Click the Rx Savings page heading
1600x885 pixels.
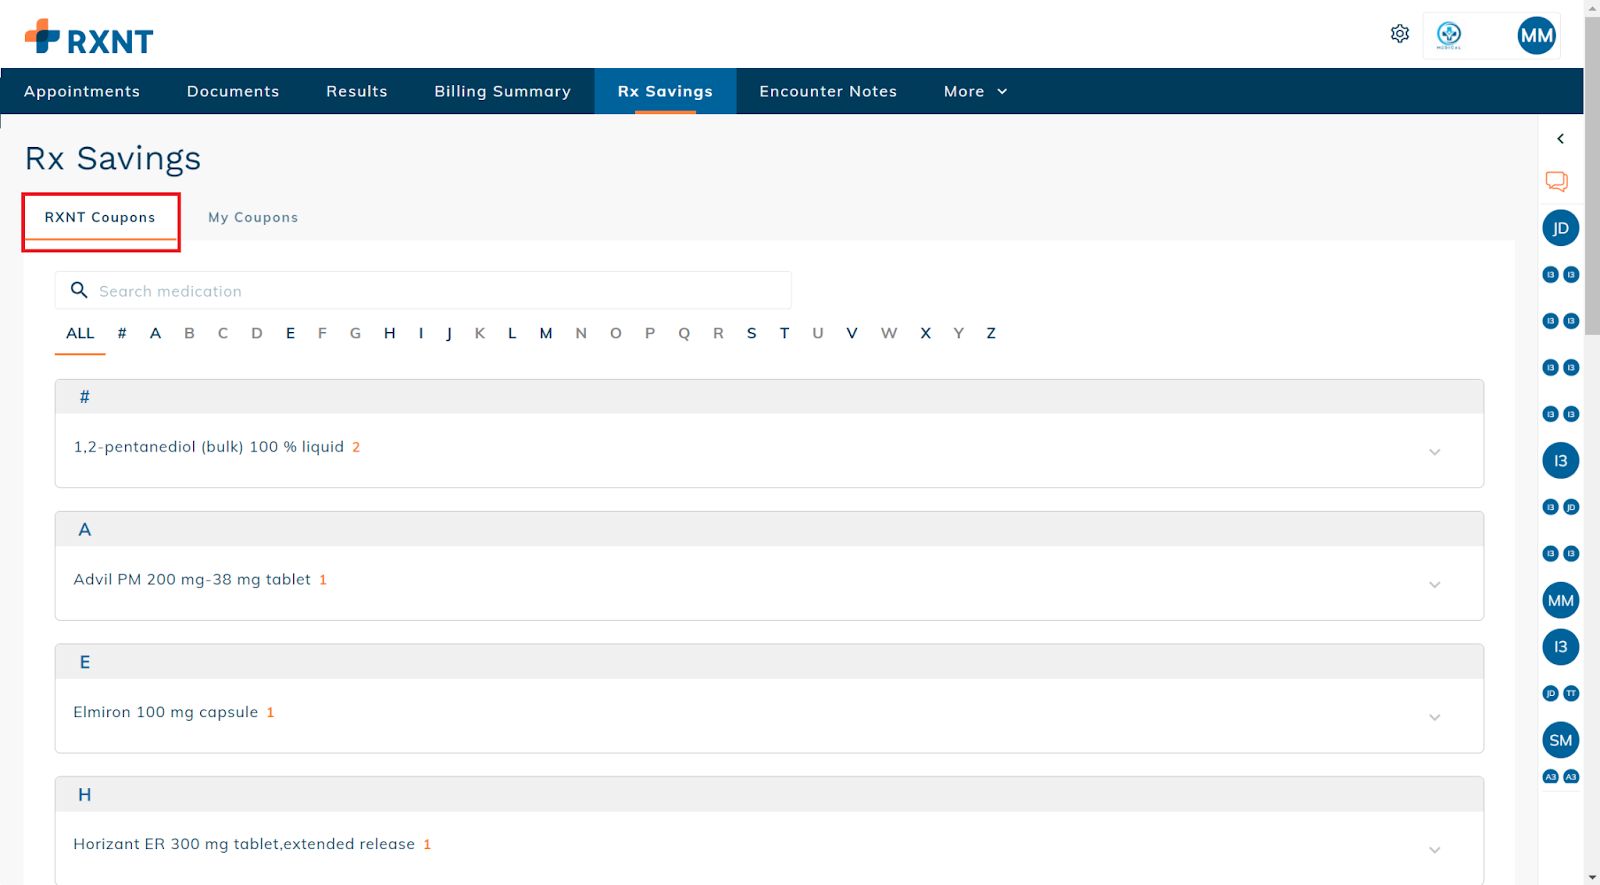[x=113, y=158]
